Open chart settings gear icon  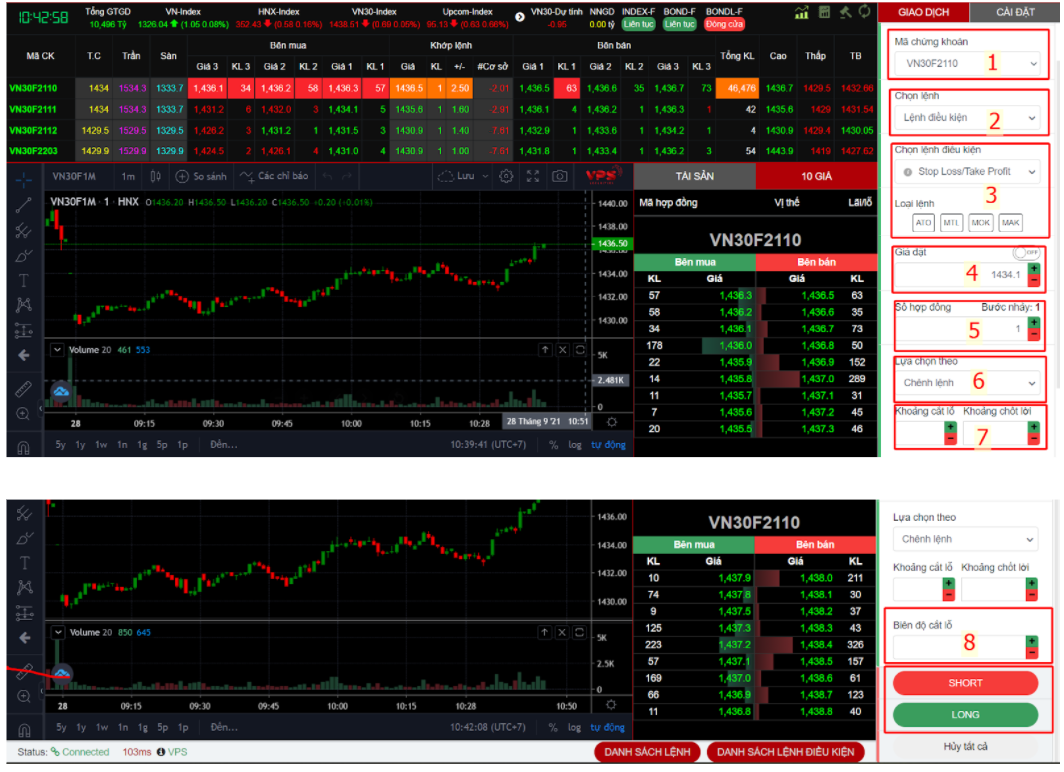point(506,176)
